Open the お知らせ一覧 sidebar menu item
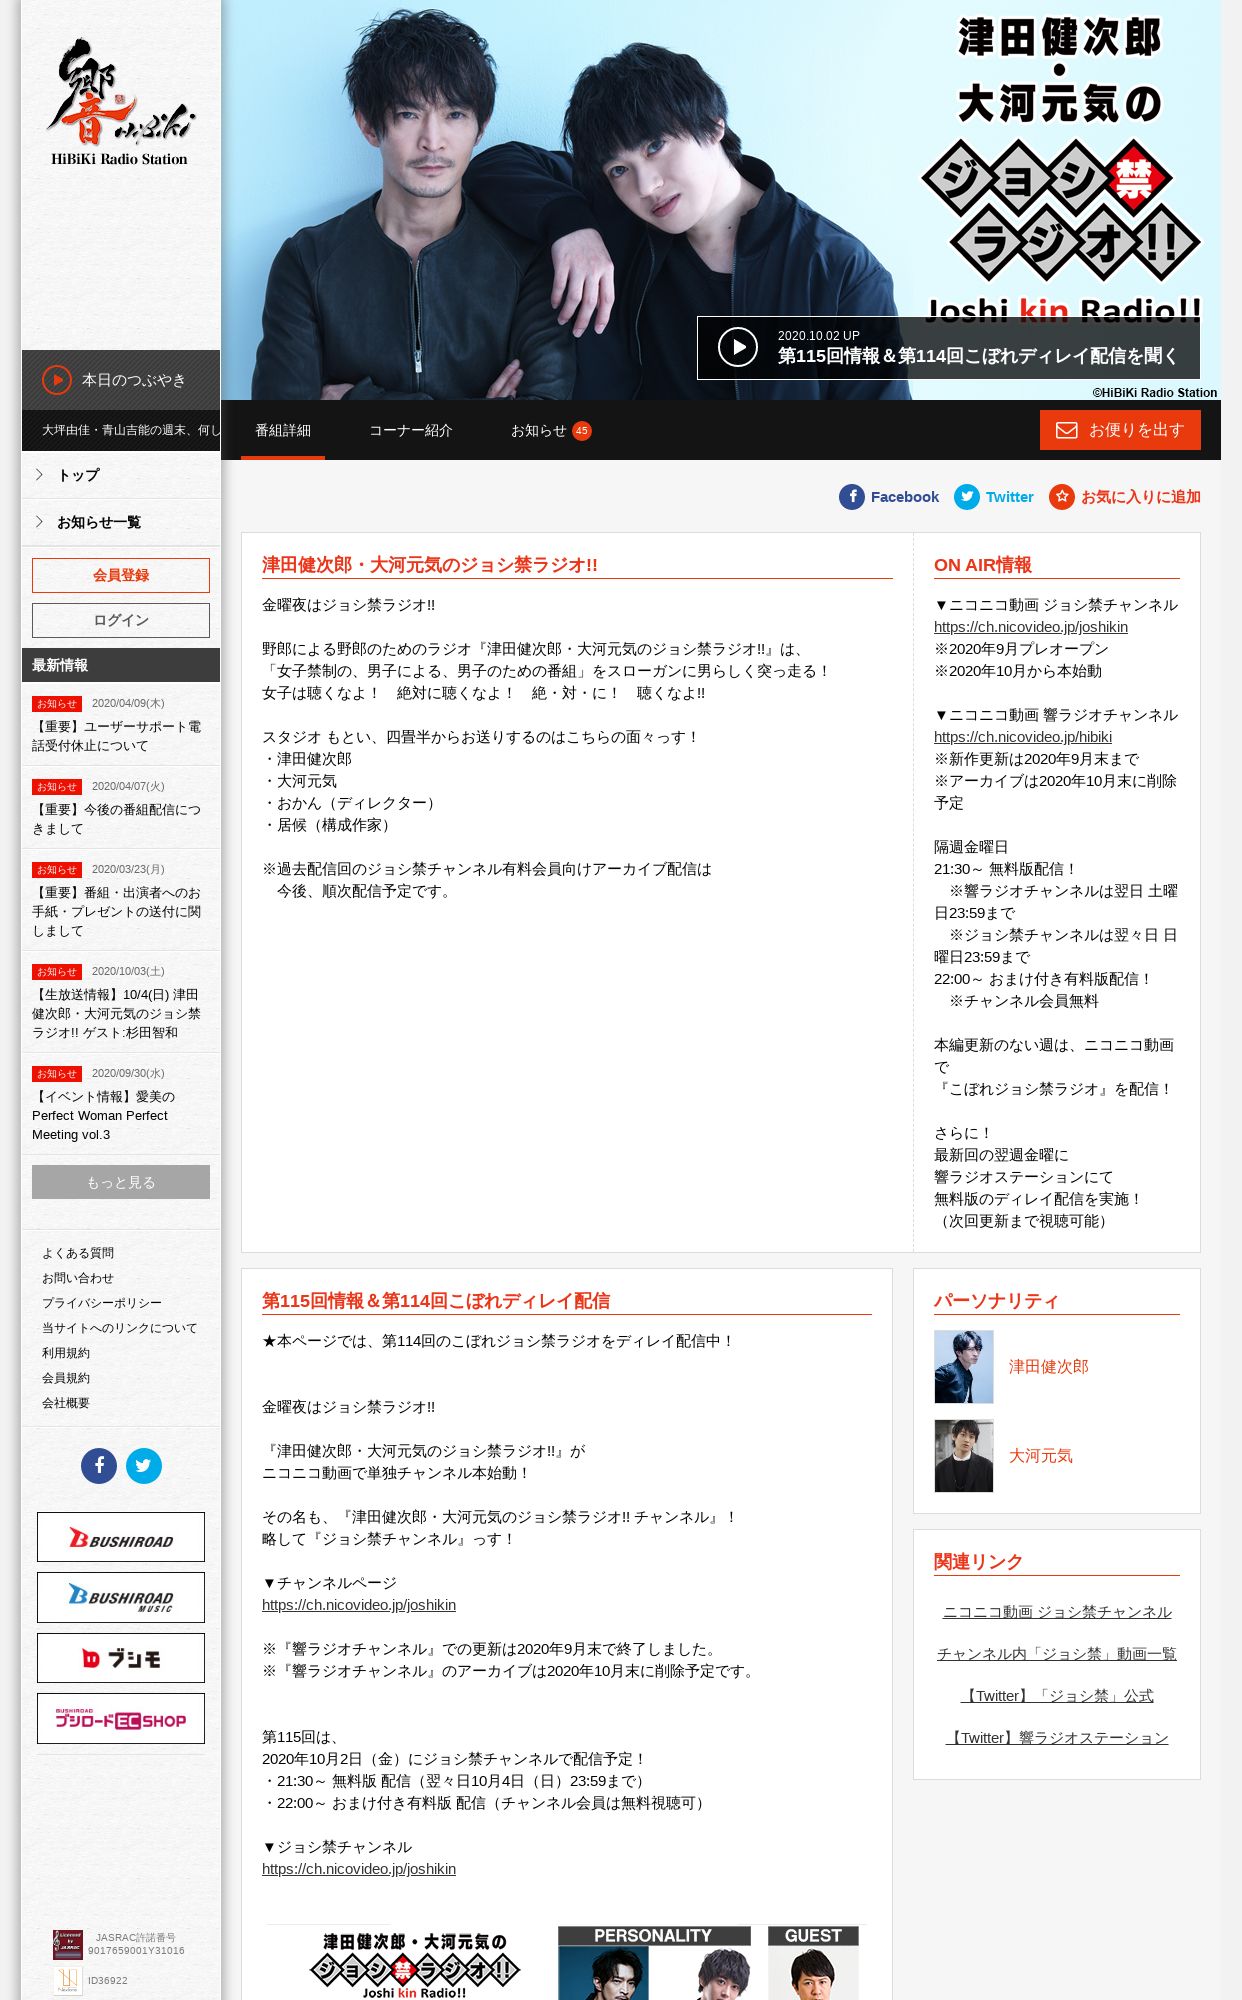The height and width of the screenshot is (2000, 1242). tap(121, 522)
